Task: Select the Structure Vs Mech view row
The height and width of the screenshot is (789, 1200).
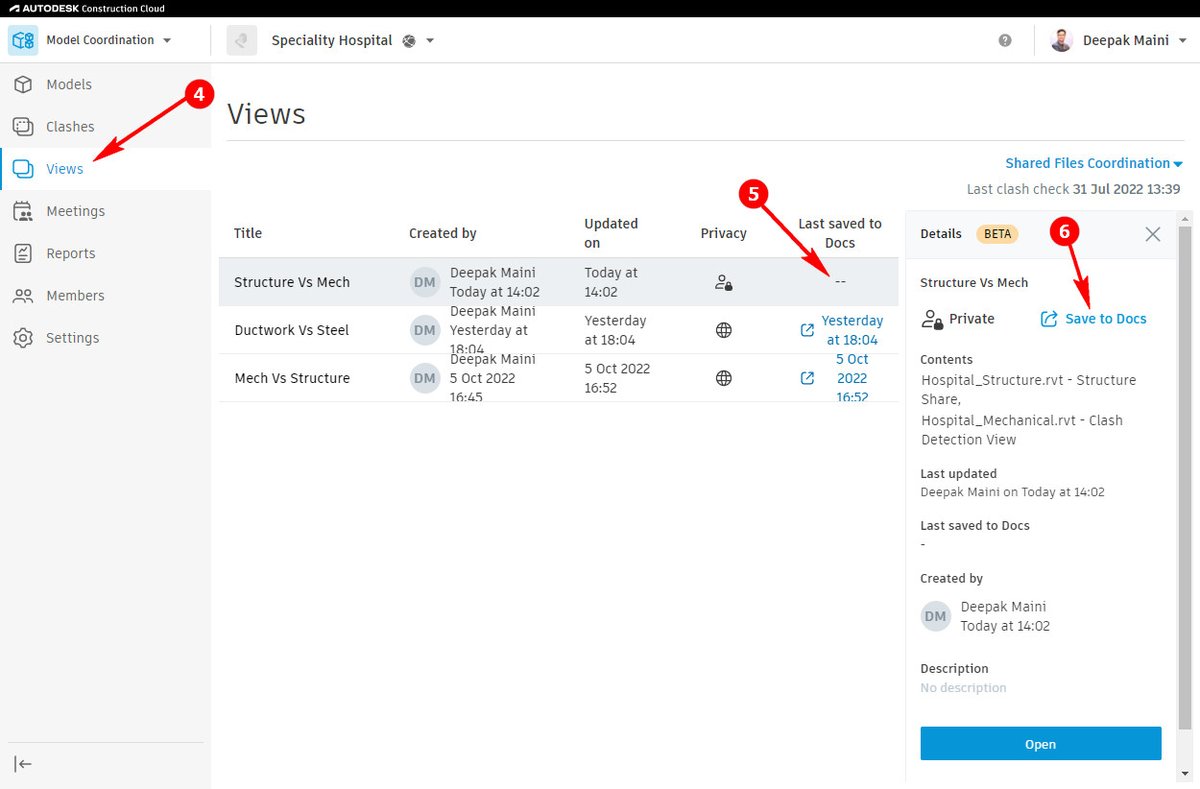Action: point(558,282)
